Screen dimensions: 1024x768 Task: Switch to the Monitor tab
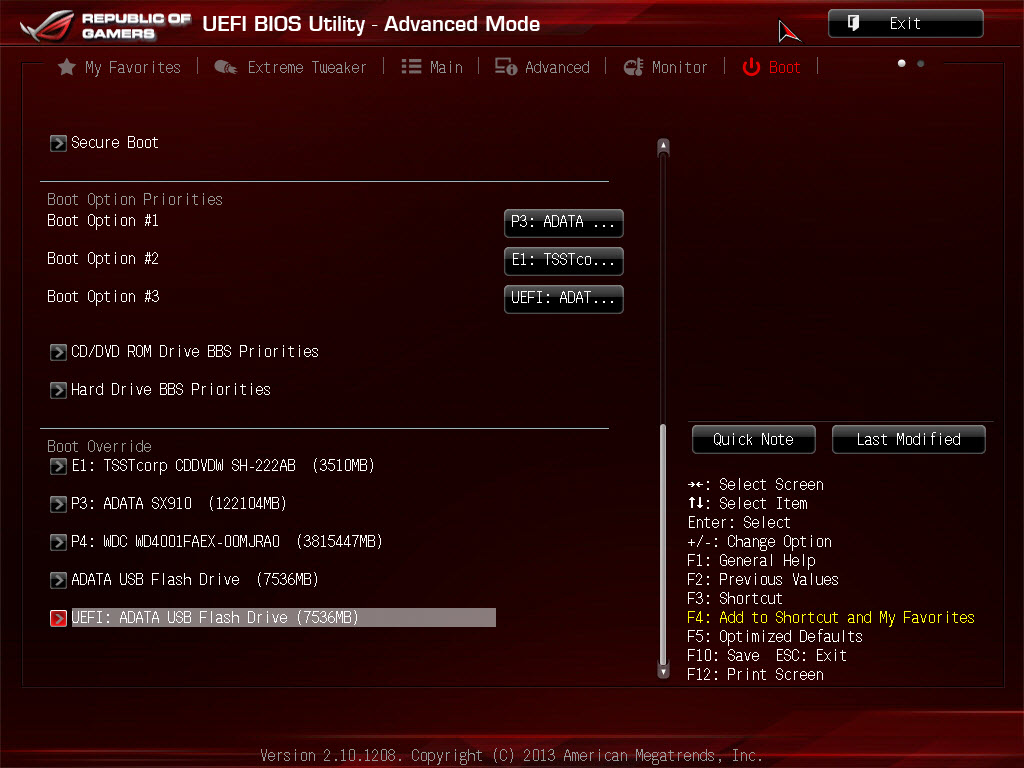click(665, 67)
